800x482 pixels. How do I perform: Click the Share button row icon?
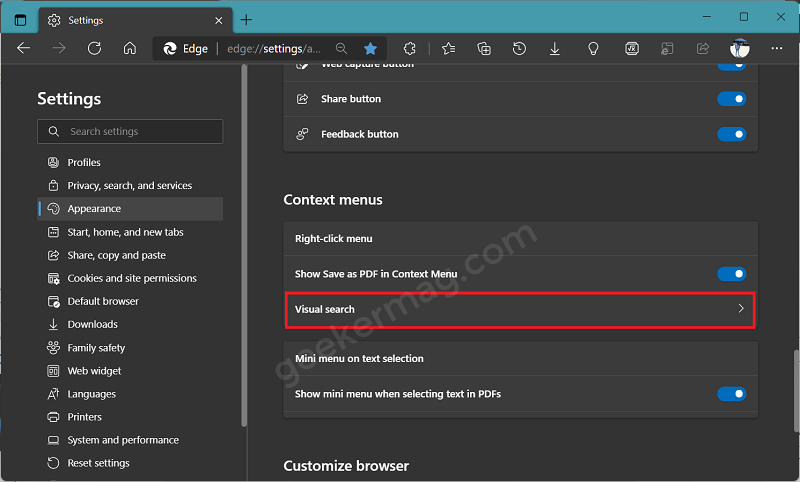click(x=303, y=99)
